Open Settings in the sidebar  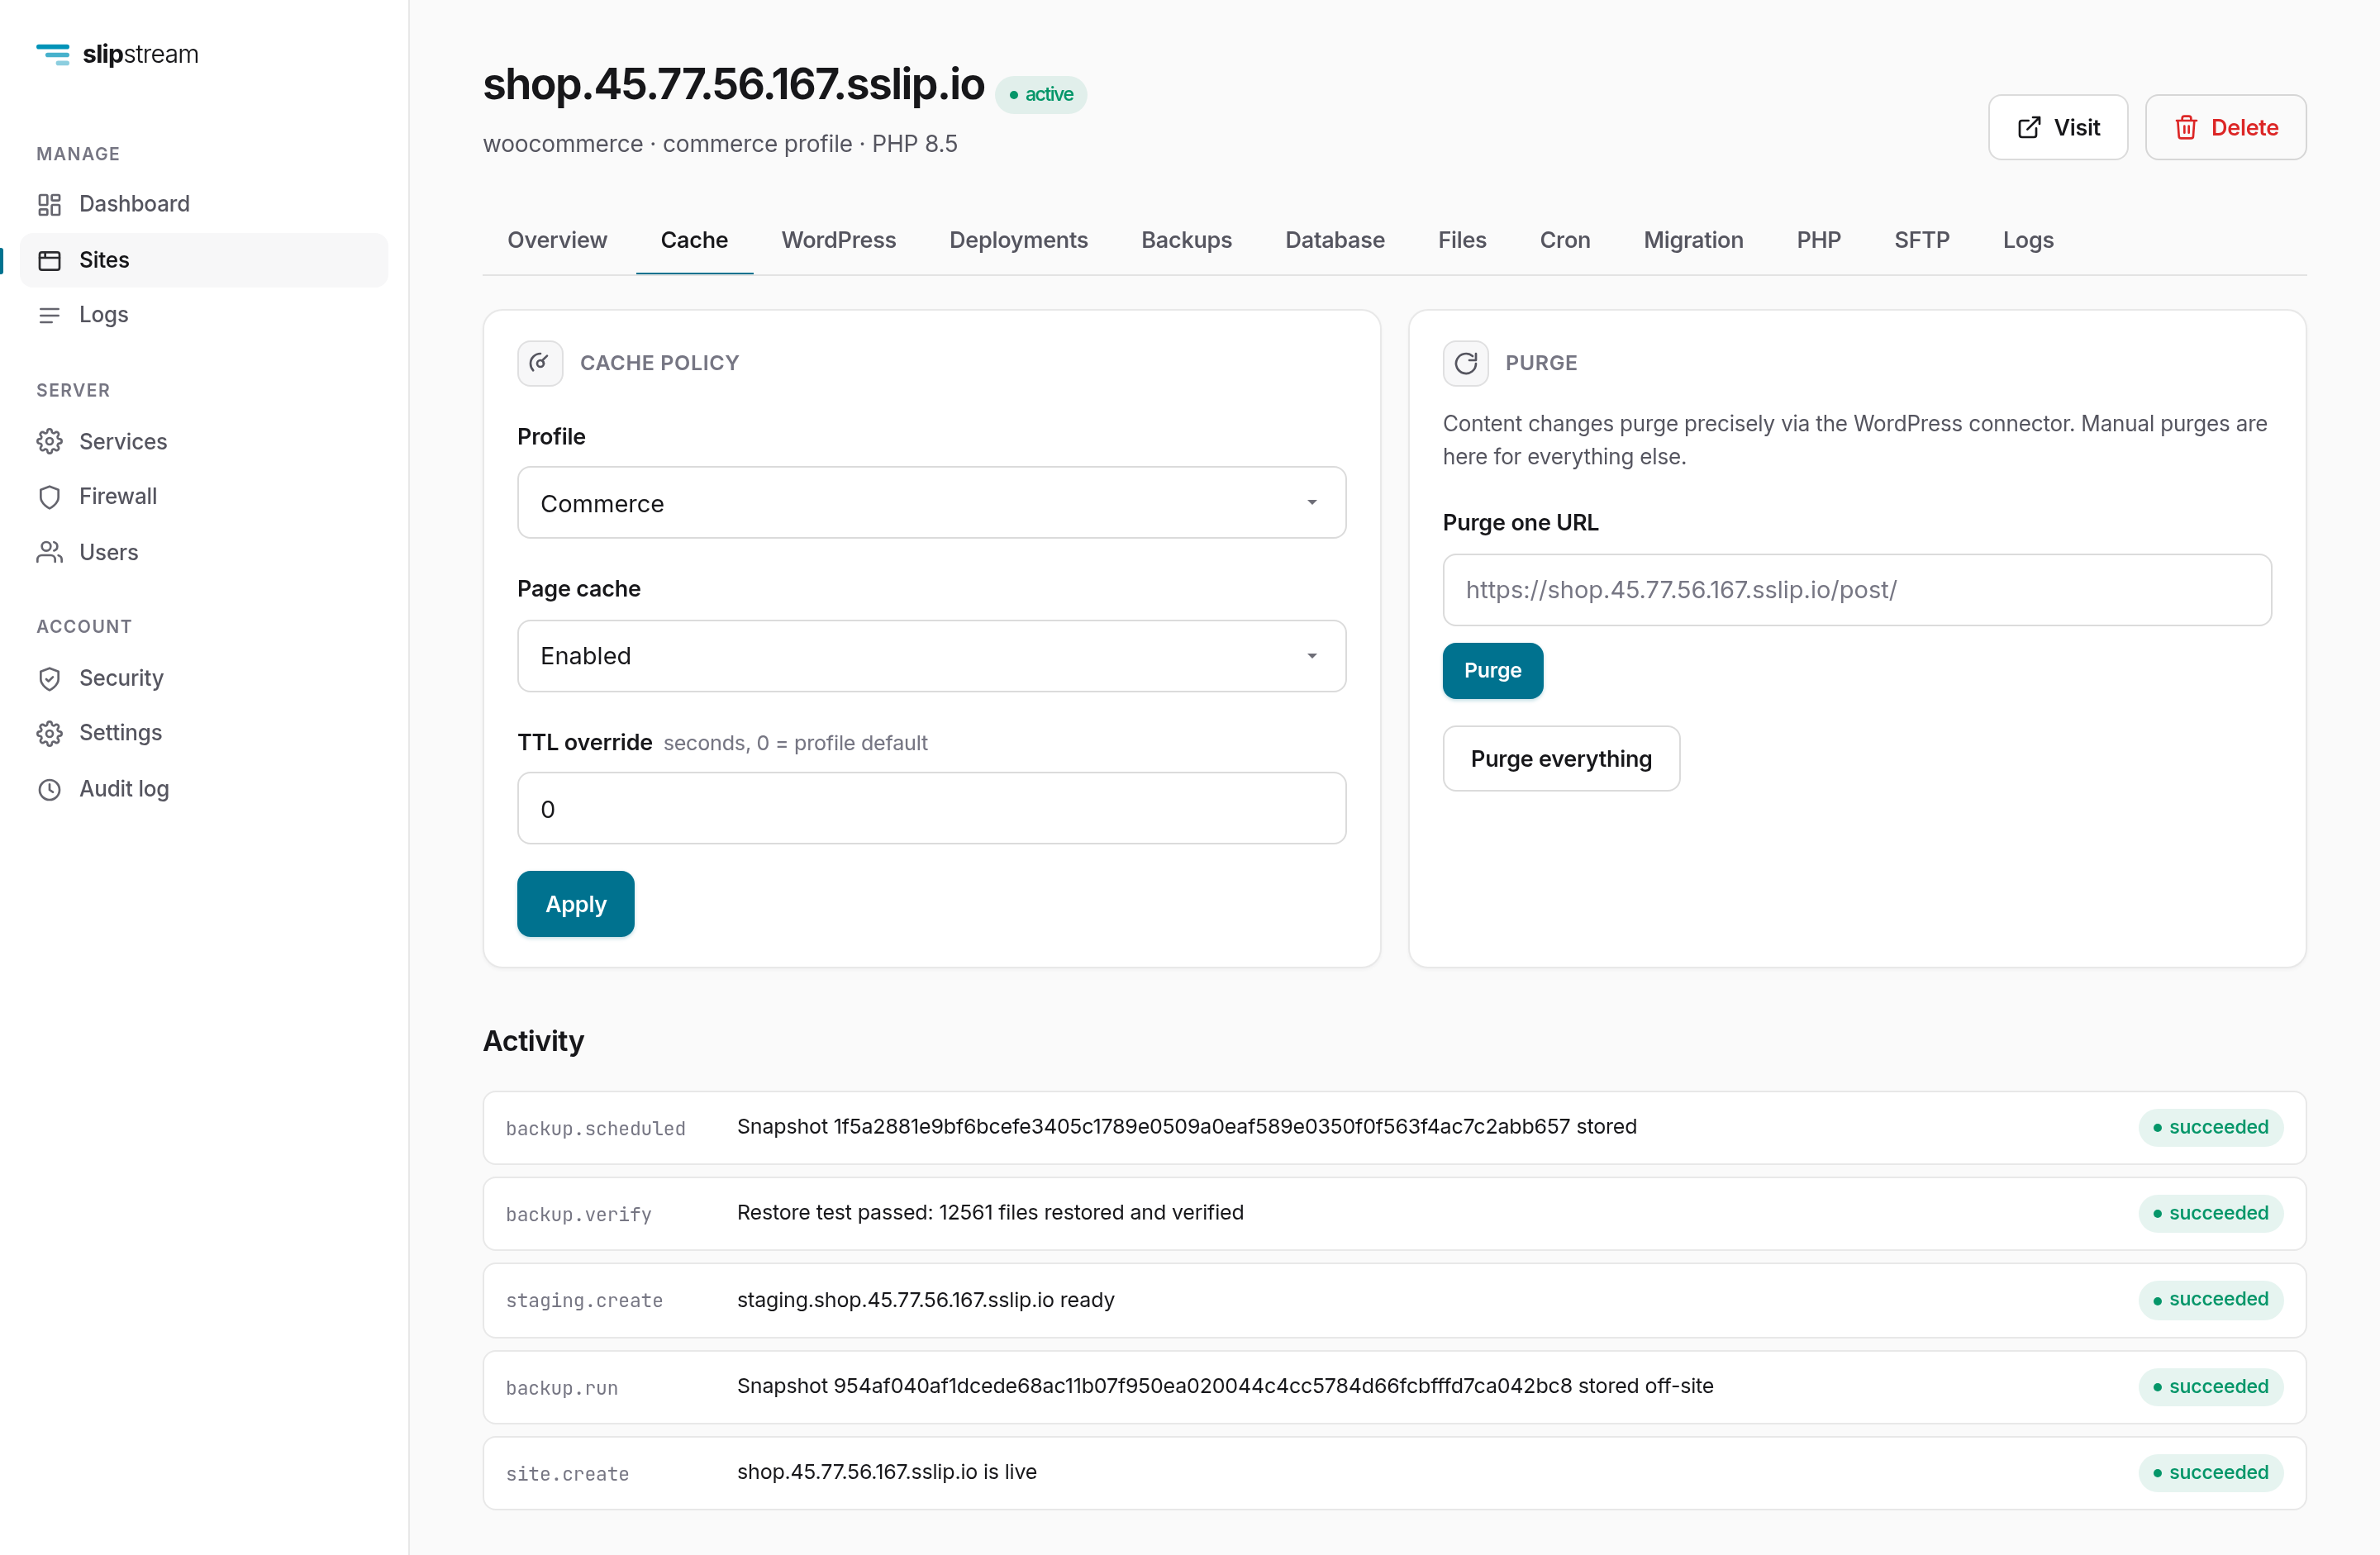point(204,733)
